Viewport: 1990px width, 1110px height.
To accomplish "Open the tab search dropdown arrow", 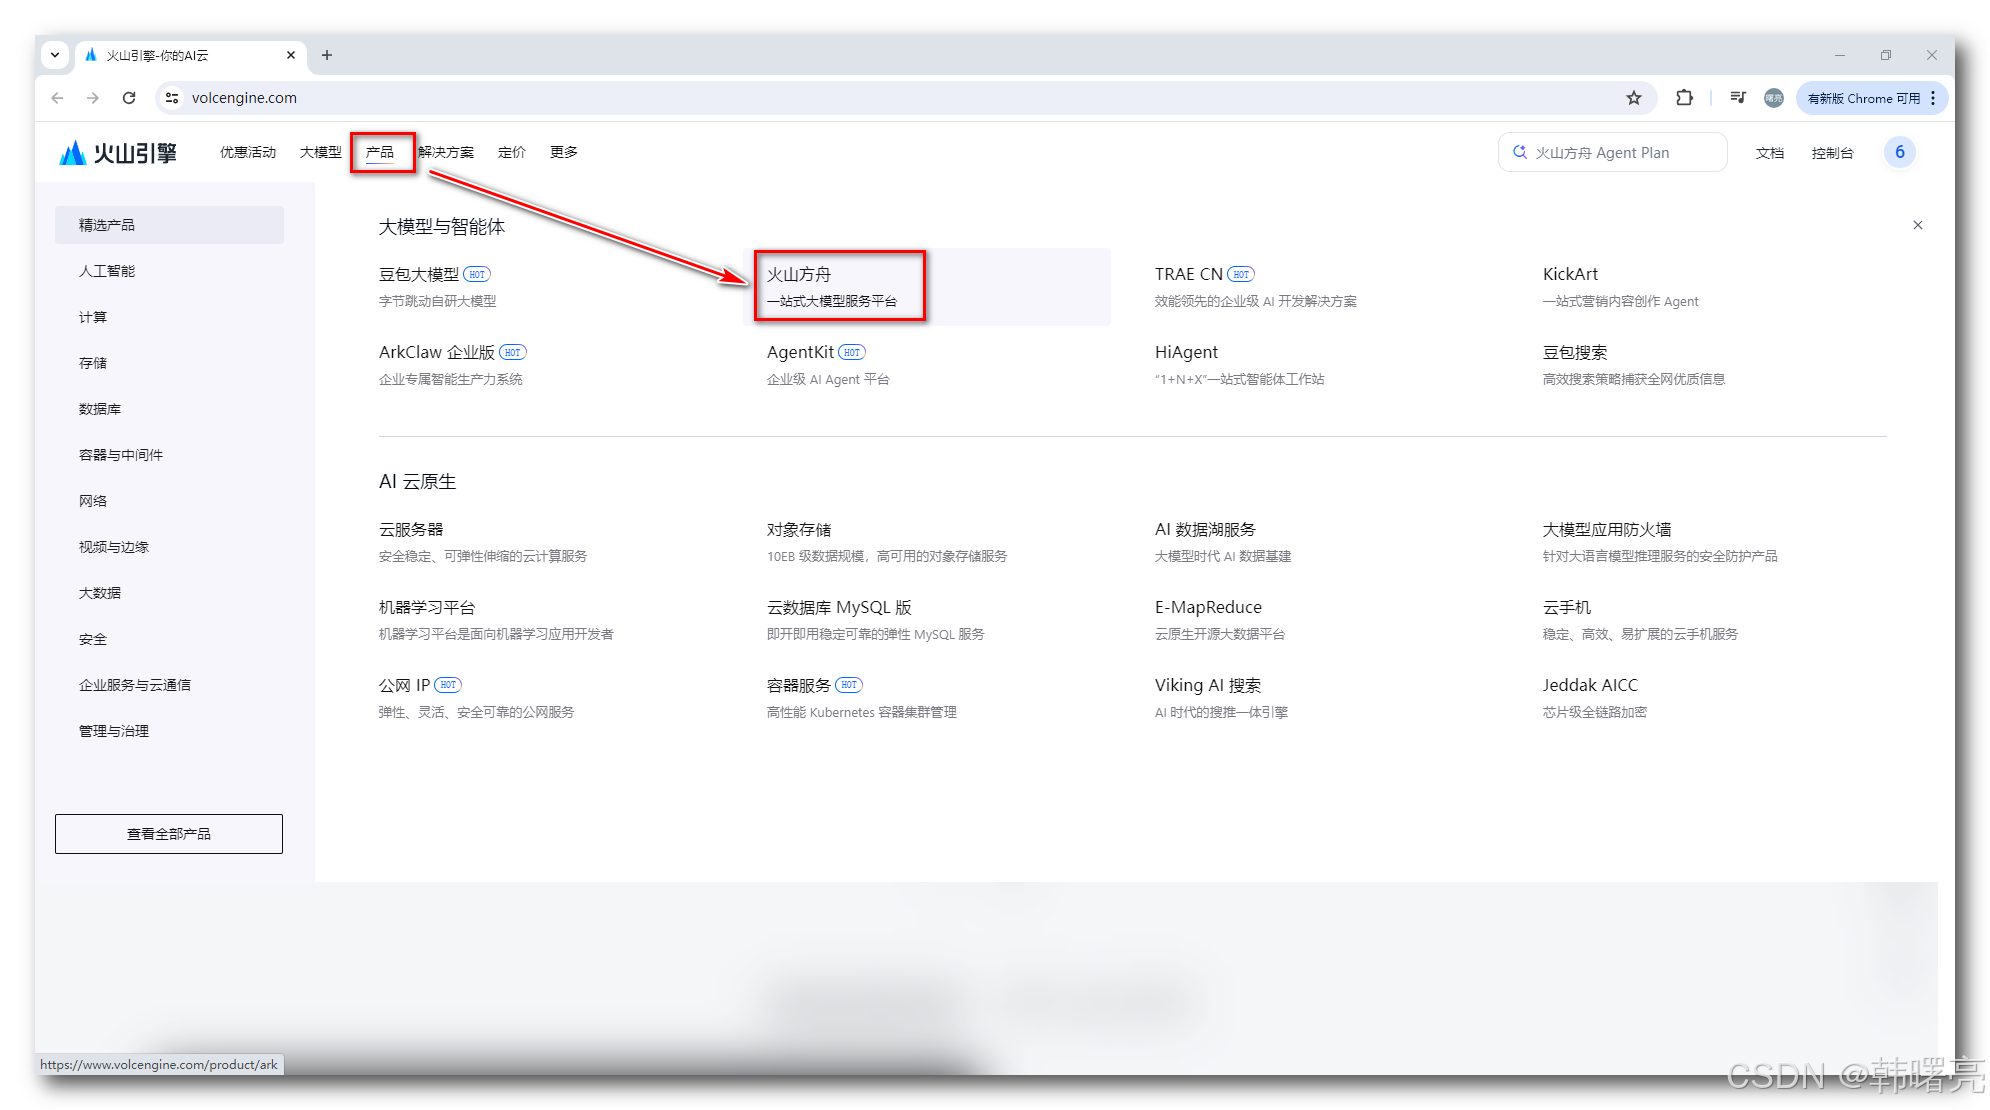I will 55,55.
